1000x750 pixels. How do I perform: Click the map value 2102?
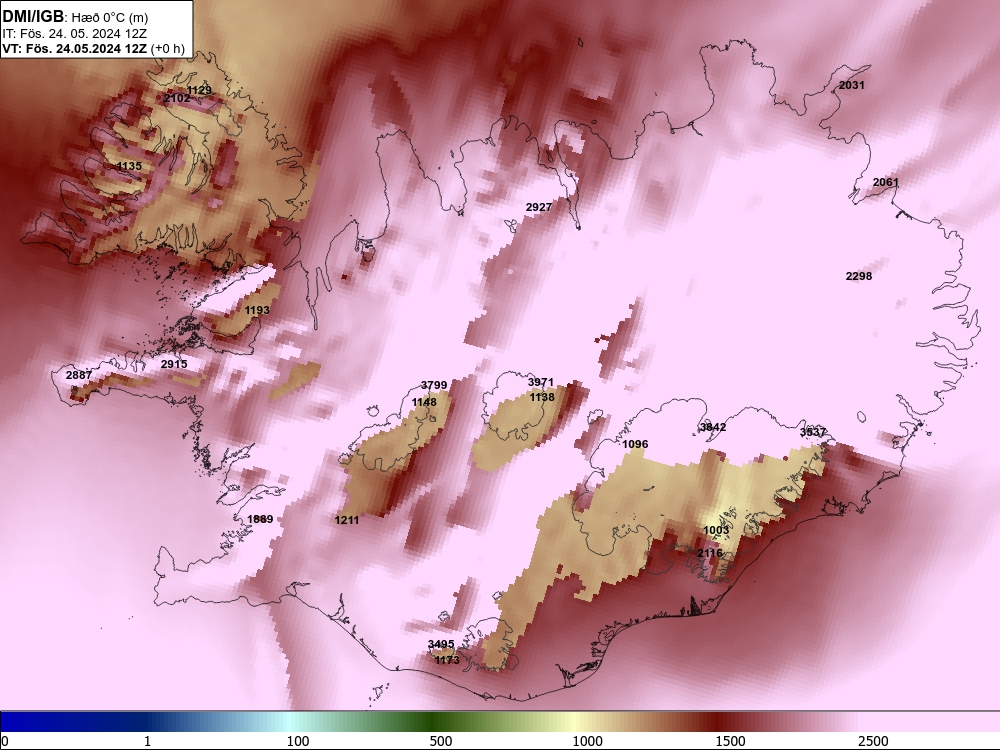pos(177,98)
